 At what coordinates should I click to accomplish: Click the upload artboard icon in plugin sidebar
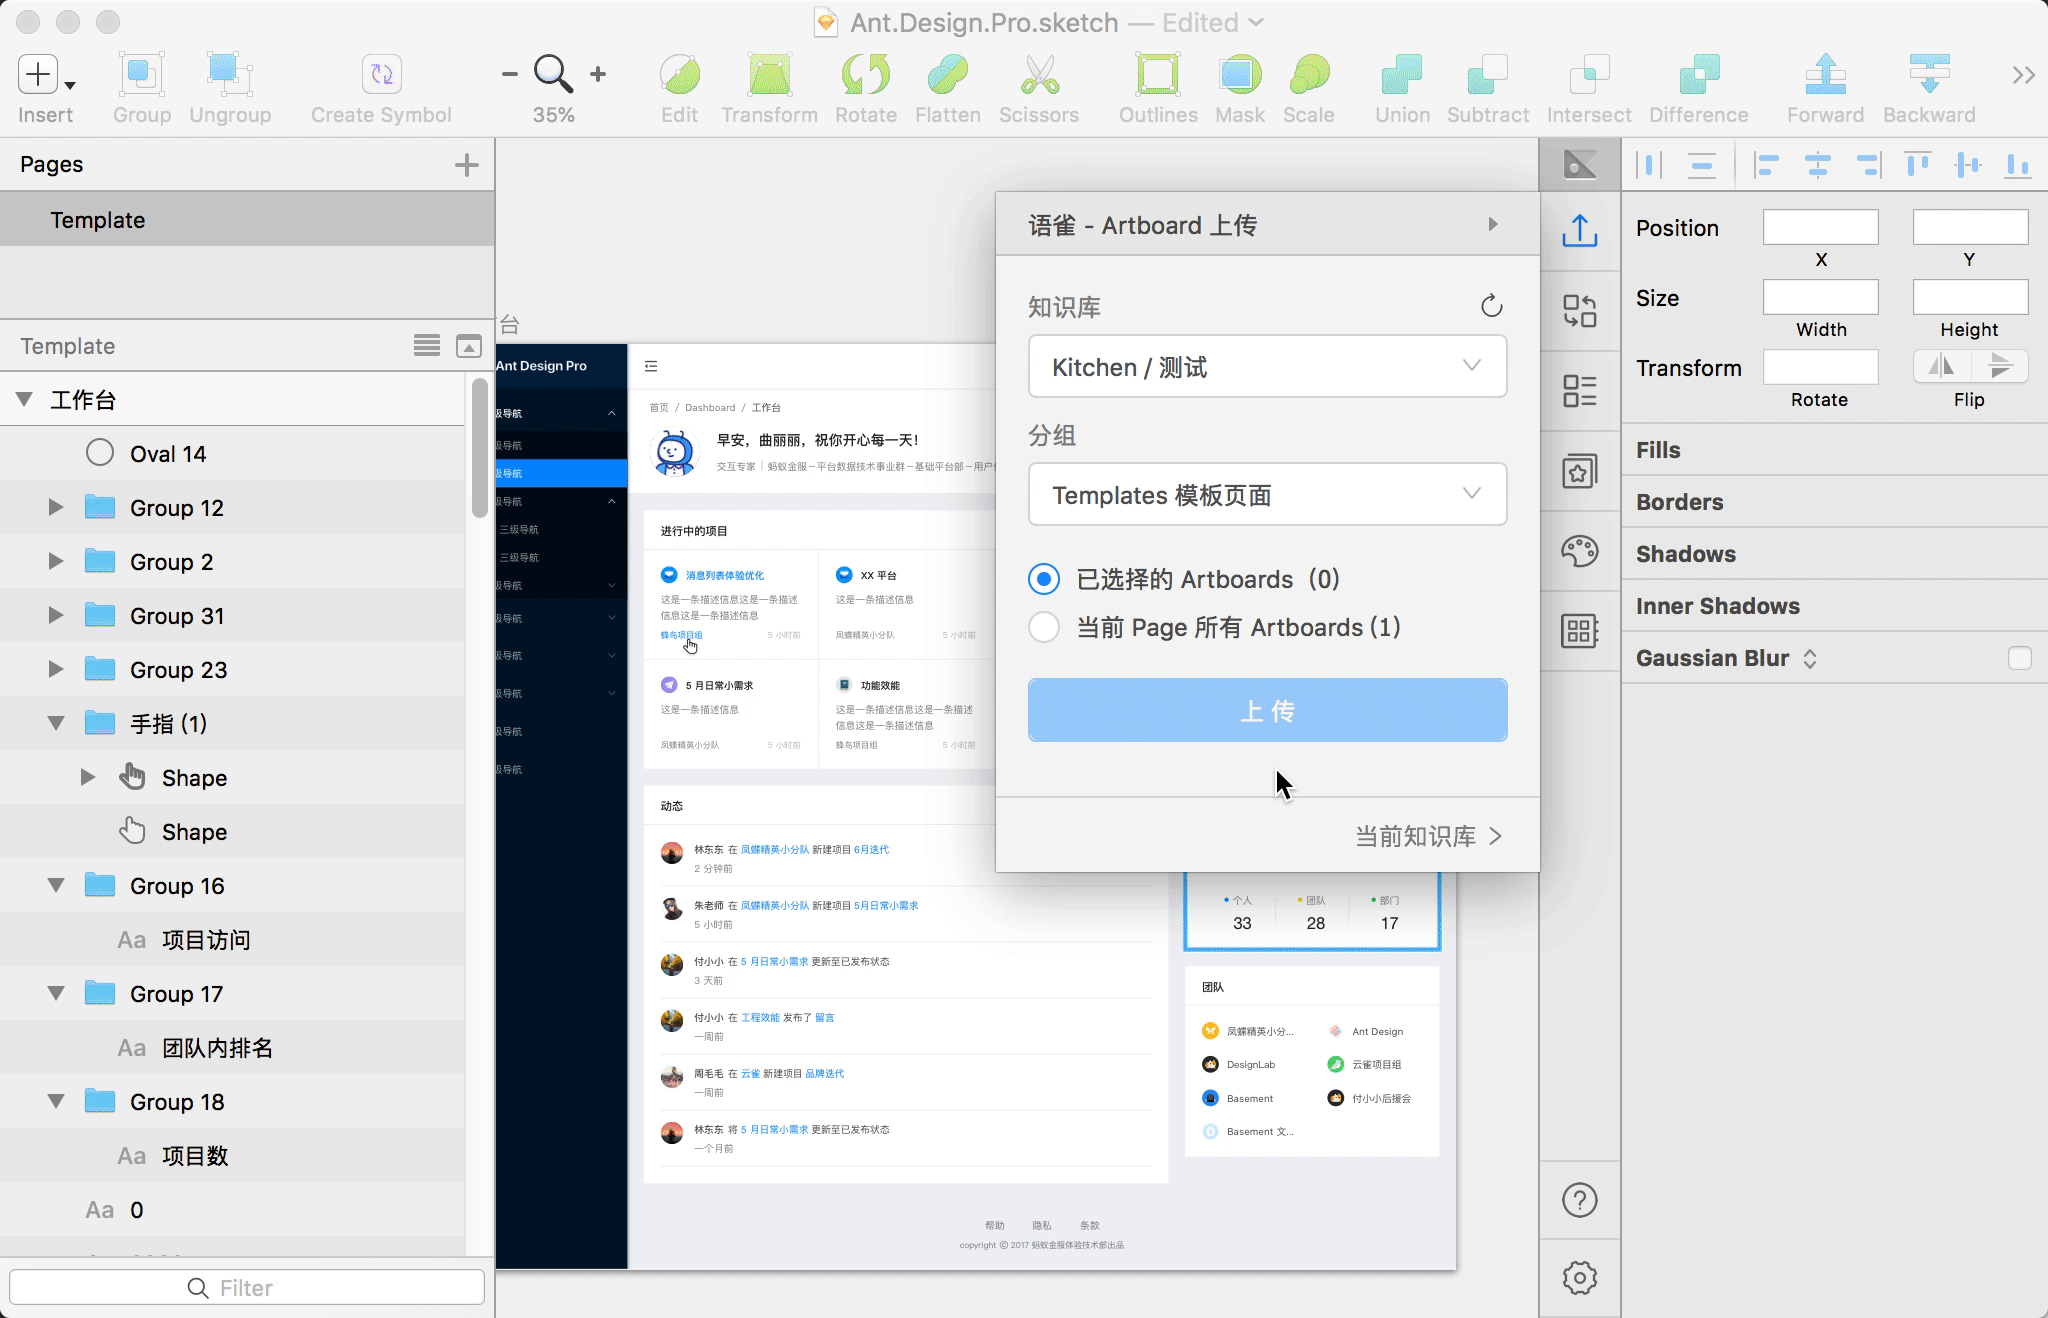[x=1579, y=231]
